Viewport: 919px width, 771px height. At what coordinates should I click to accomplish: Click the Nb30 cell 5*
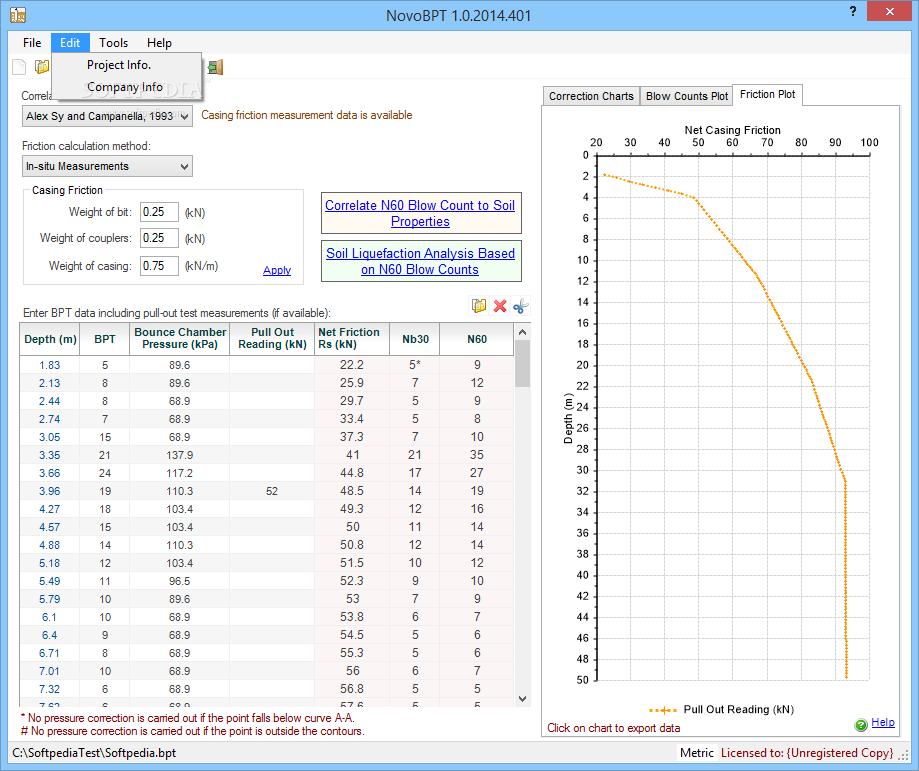click(x=415, y=365)
